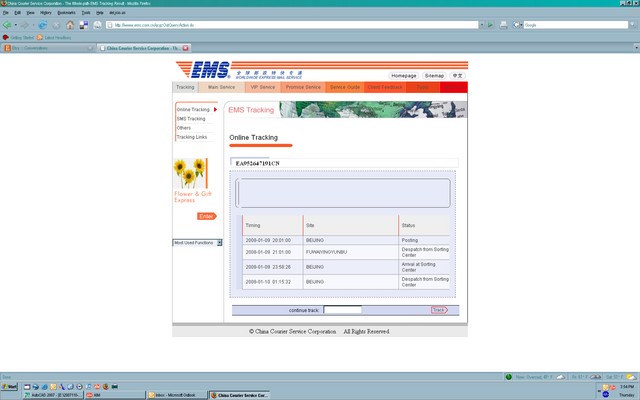Open the Latest Headlines feed bookmark
Image resolution: width=640 pixels, height=400 pixels.
coord(54,38)
